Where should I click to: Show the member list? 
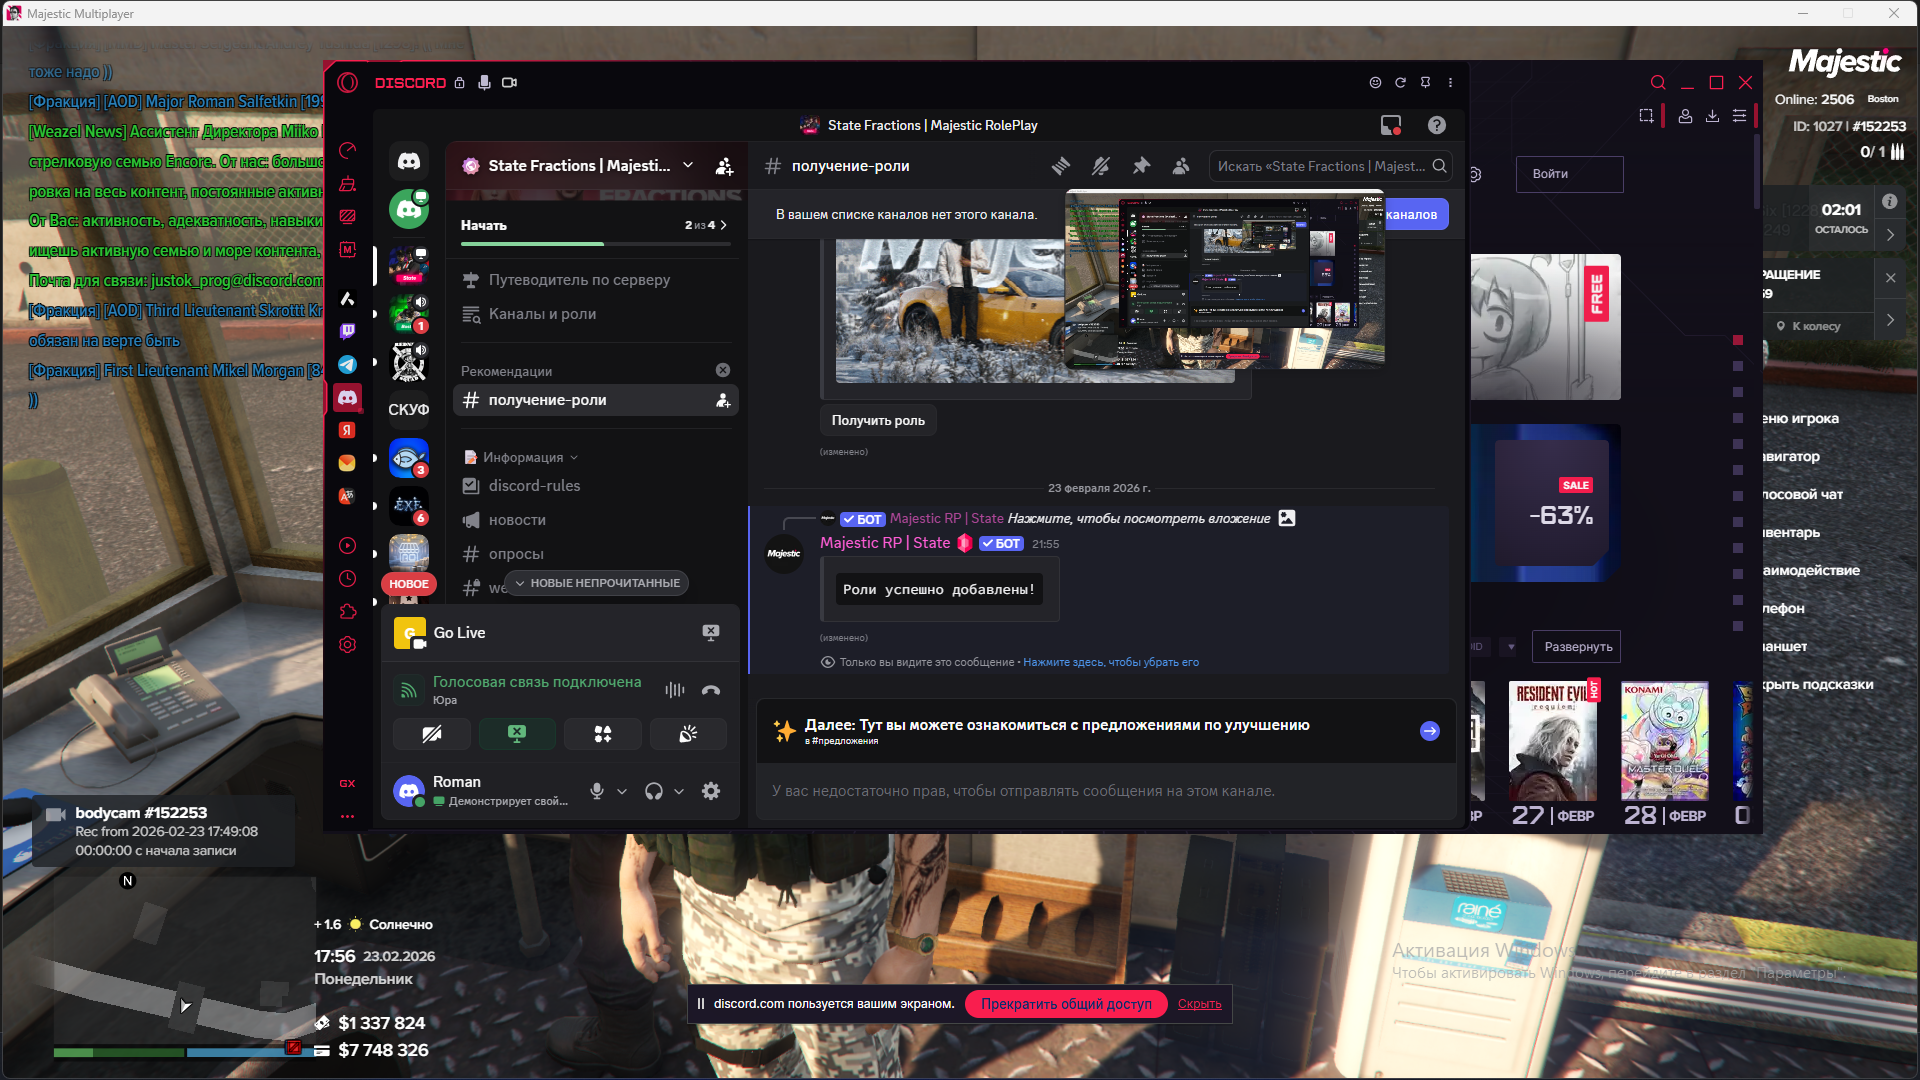1181,166
